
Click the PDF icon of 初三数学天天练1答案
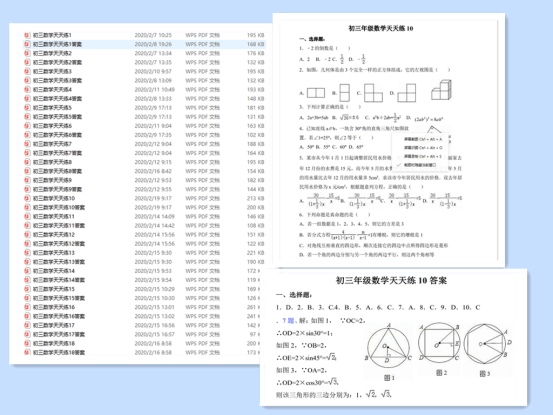click(27, 44)
